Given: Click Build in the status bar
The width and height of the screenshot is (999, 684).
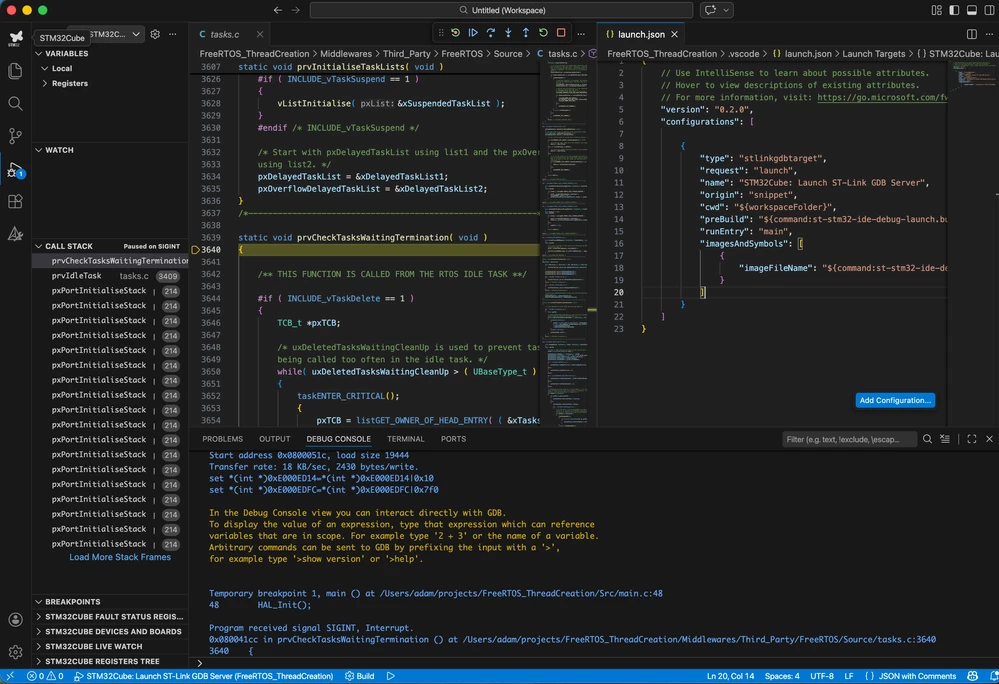Looking at the screenshot, I should 359,676.
